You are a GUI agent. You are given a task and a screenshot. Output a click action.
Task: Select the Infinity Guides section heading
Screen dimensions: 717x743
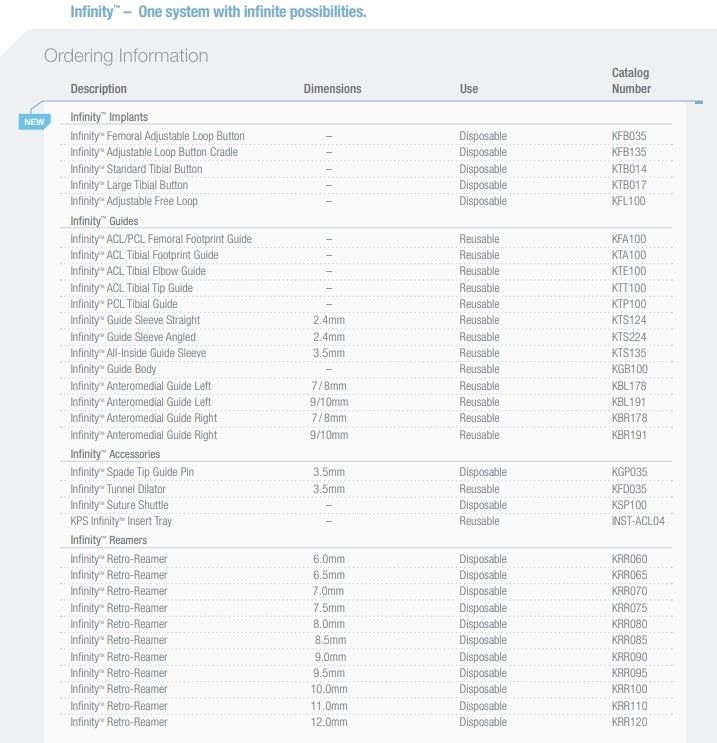coord(104,221)
